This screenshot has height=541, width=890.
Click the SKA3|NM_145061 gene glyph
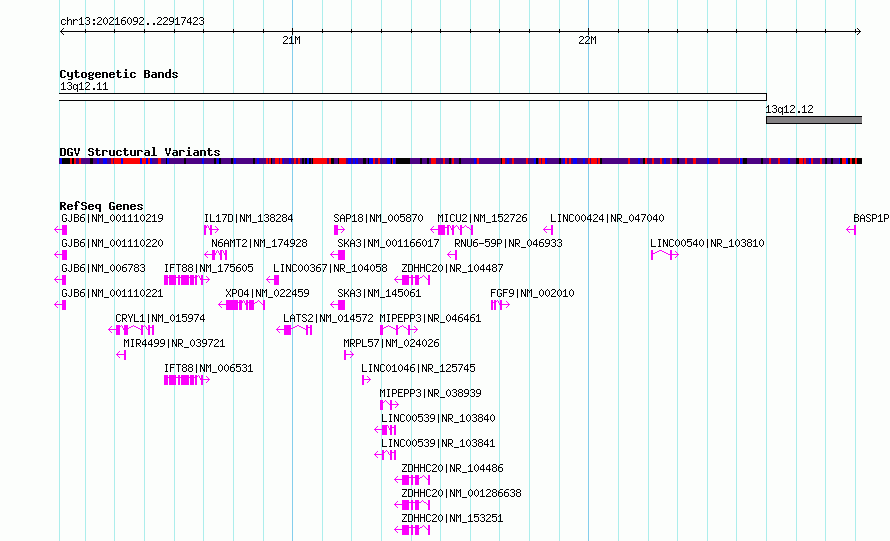(x=338, y=305)
